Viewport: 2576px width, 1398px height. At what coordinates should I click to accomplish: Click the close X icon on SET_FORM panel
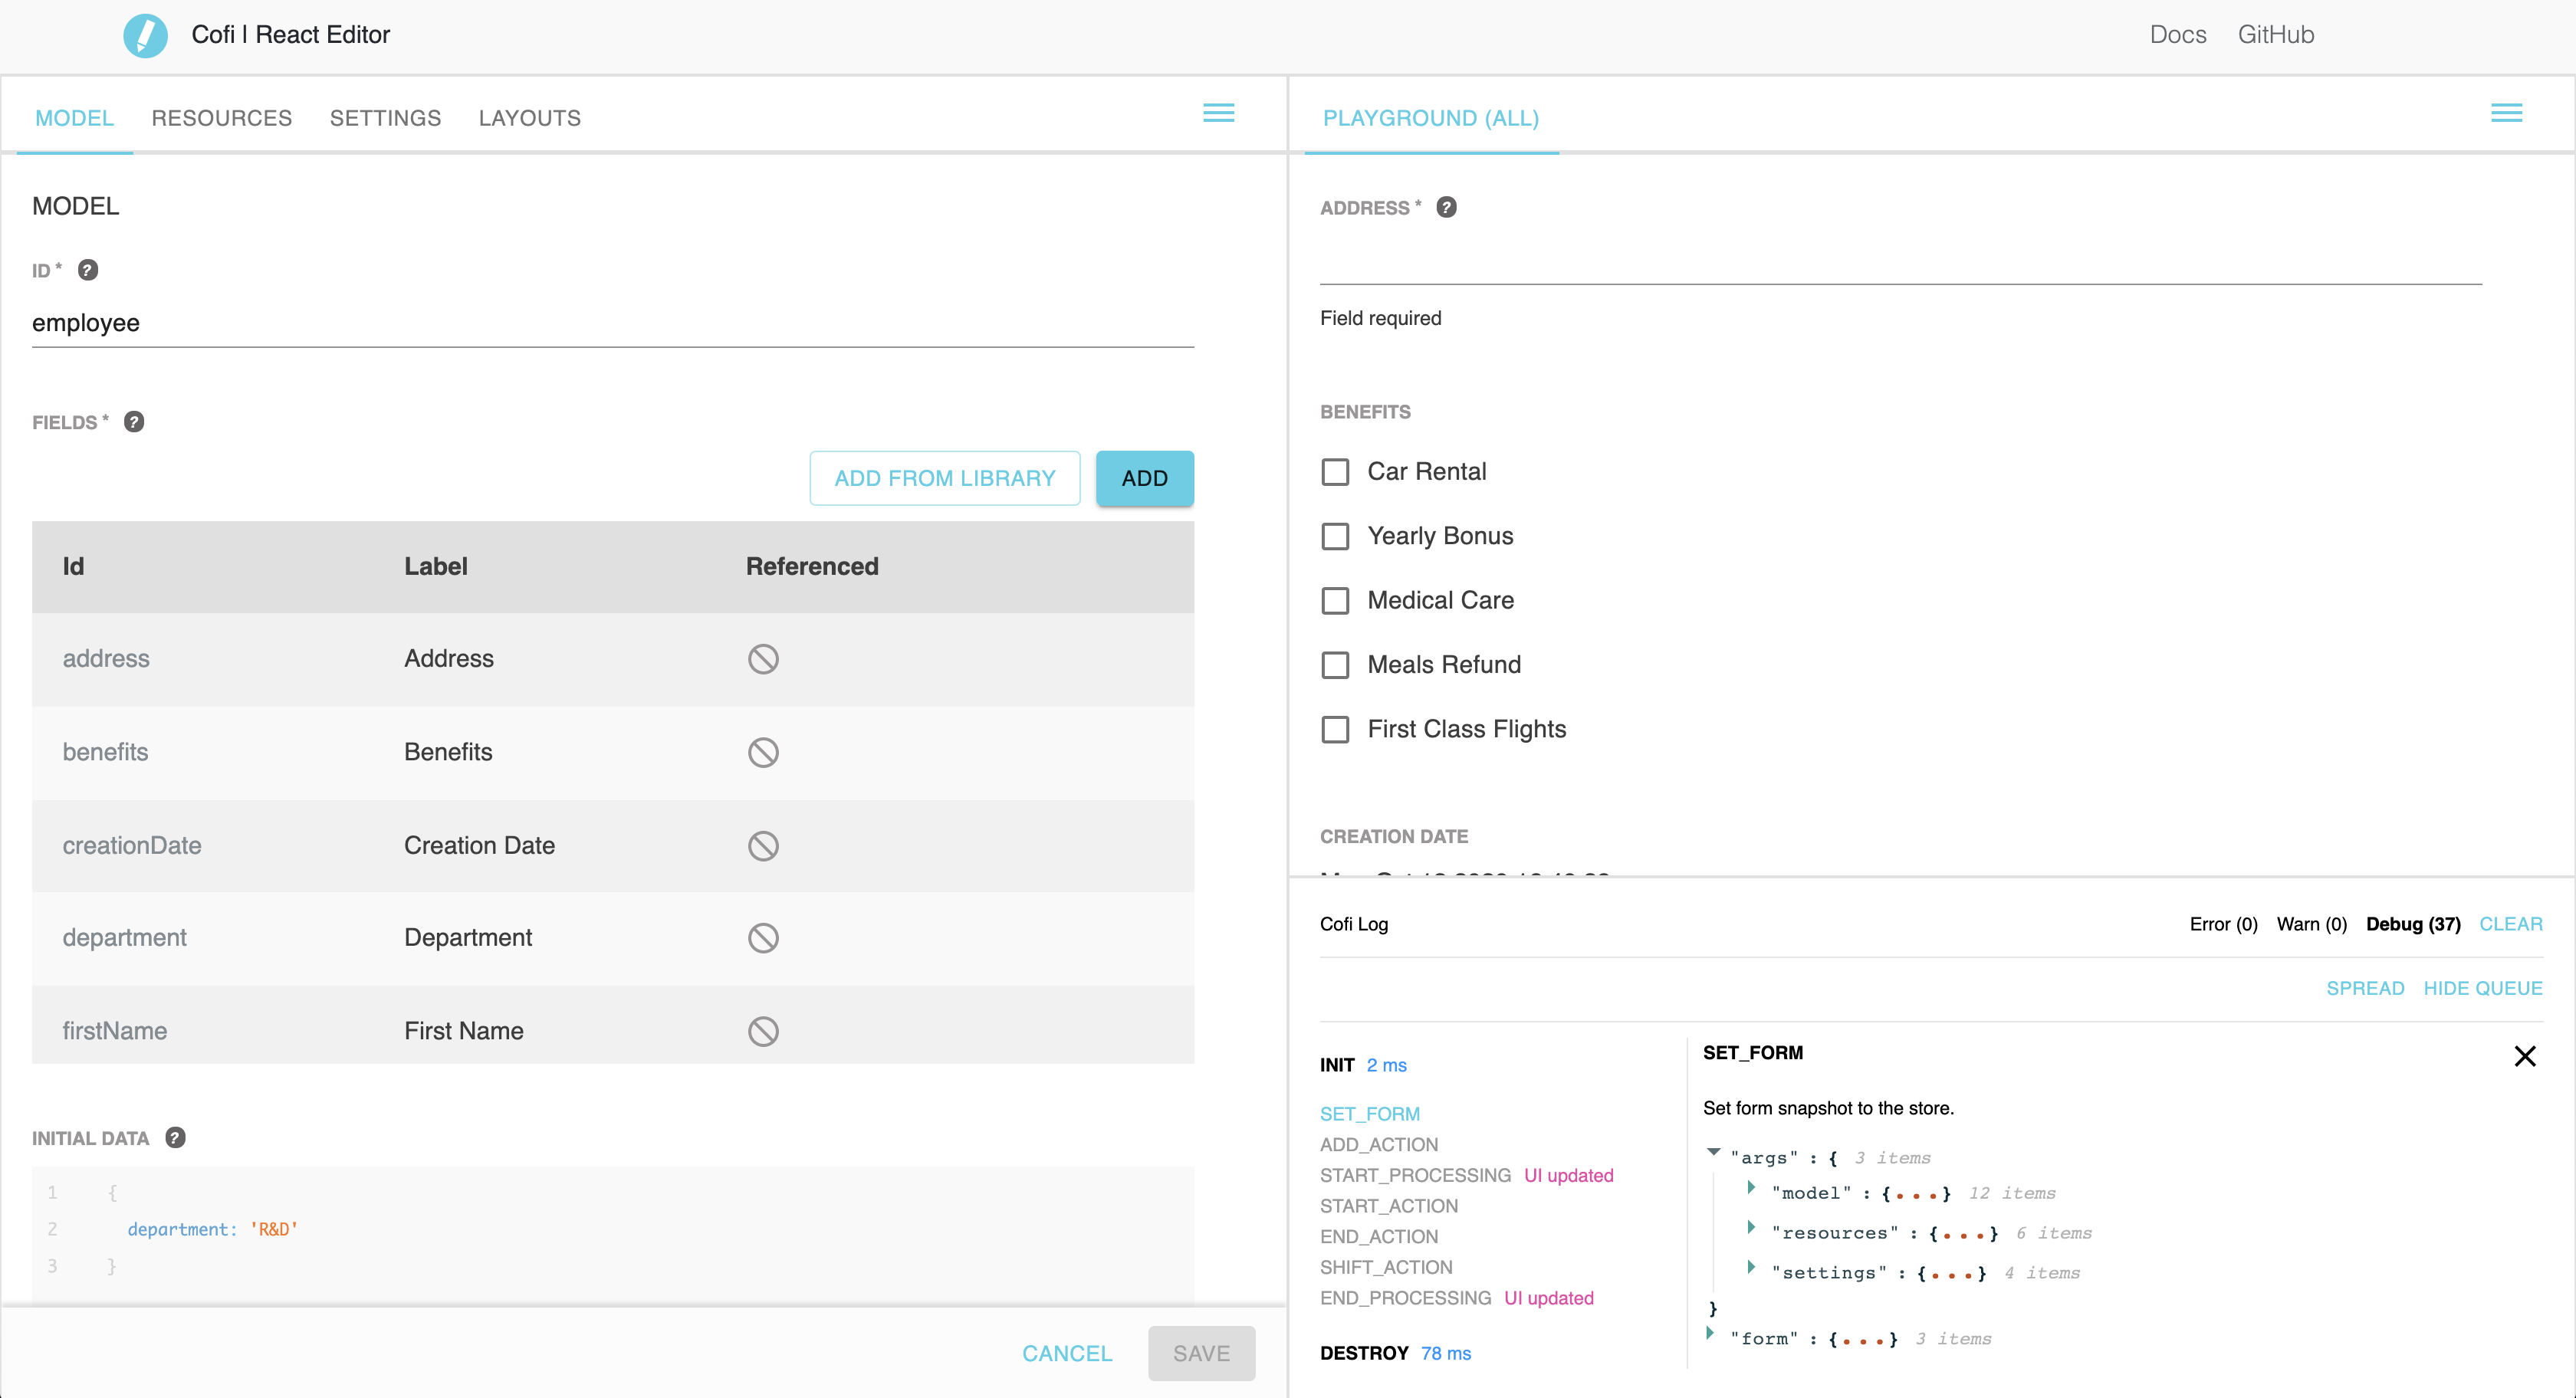2525,1055
